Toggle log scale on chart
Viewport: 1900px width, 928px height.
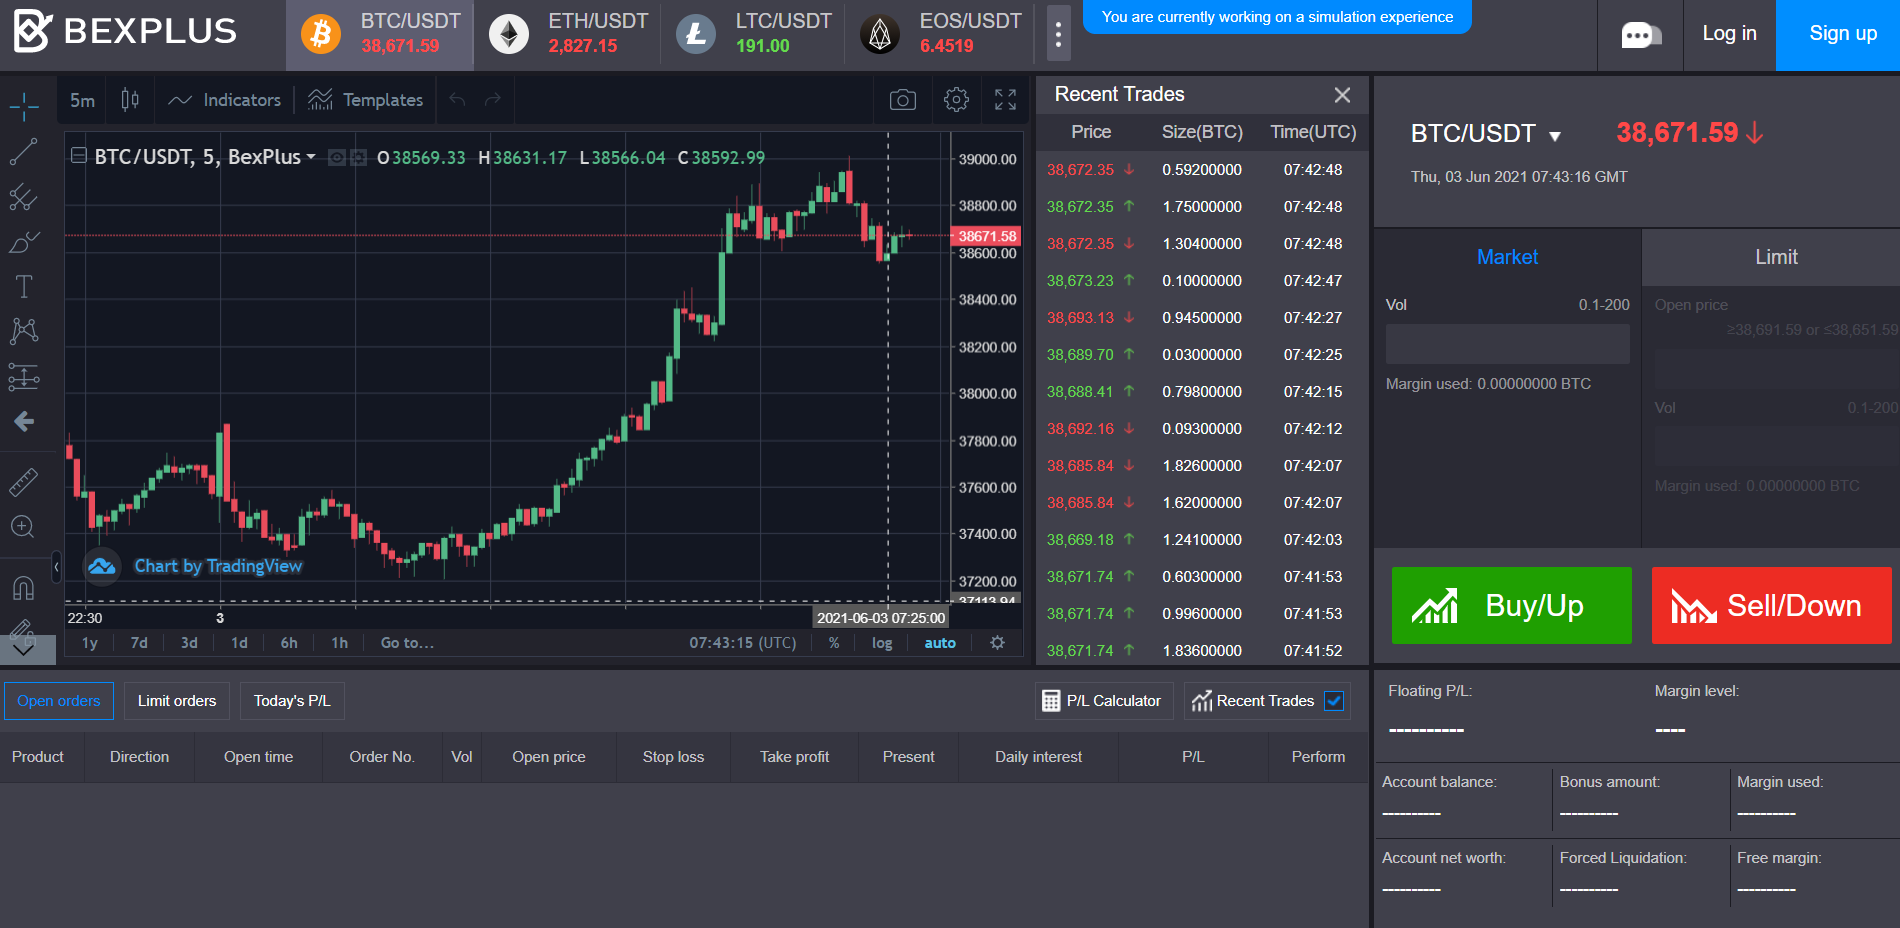tap(882, 643)
